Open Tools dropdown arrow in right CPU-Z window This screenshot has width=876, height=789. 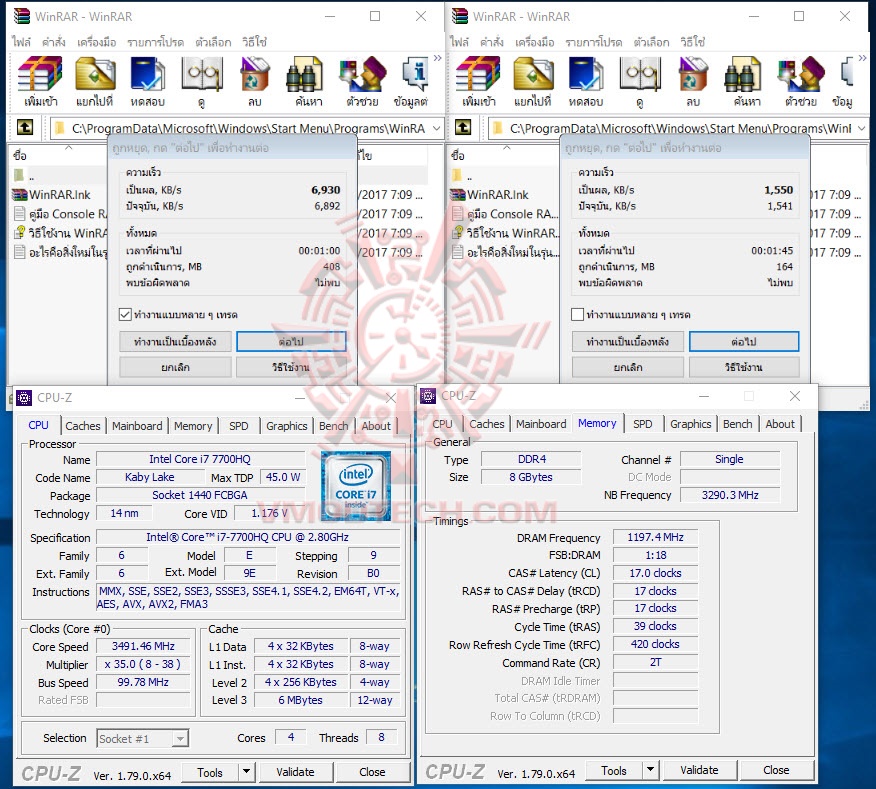[x=650, y=770]
